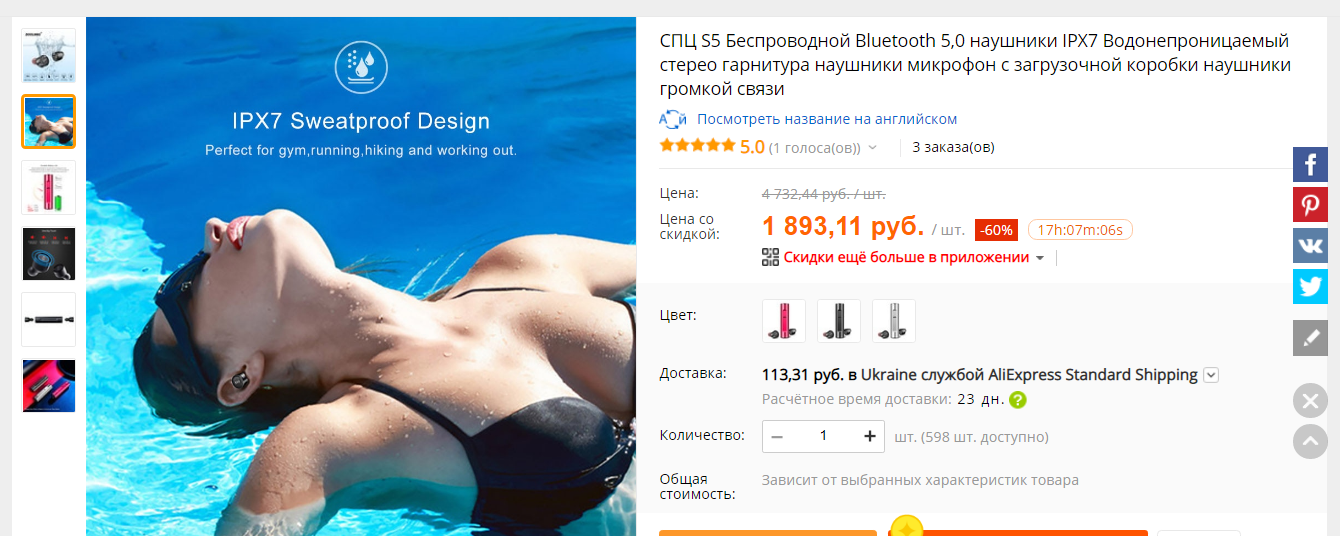Select the pink color variant

click(783, 320)
